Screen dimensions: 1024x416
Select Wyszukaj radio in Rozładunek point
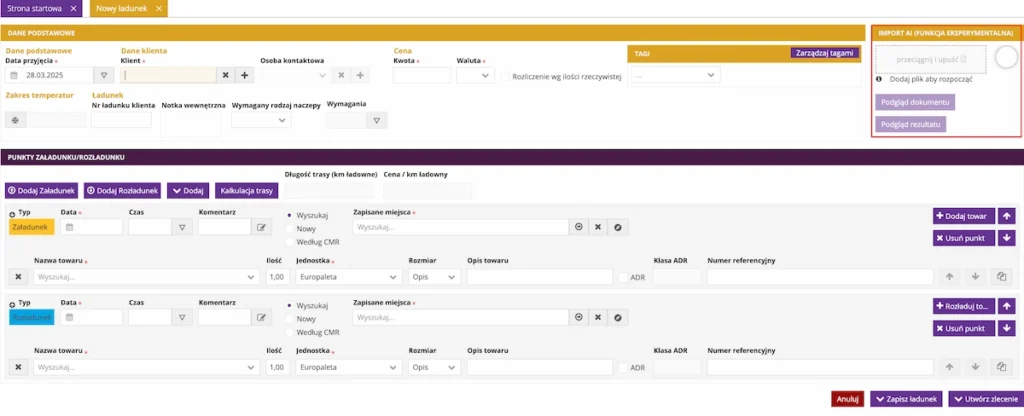(x=290, y=305)
